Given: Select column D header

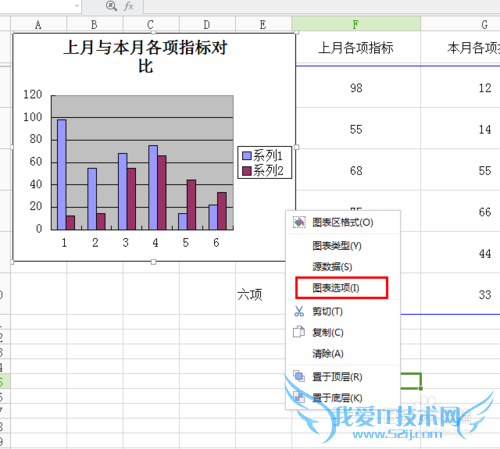Looking at the screenshot, I should (207, 24).
